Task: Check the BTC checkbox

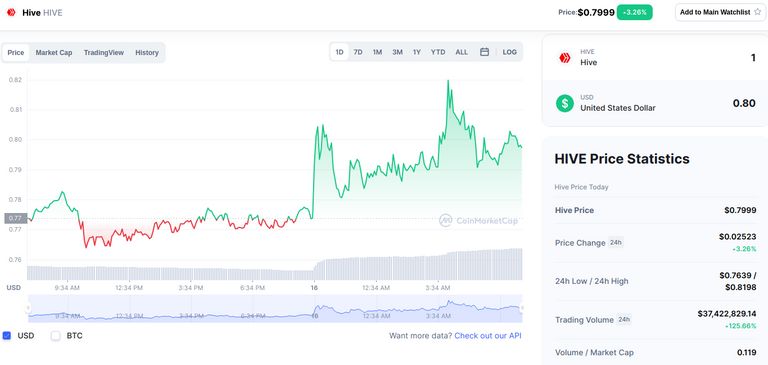Action: [56, 336]
